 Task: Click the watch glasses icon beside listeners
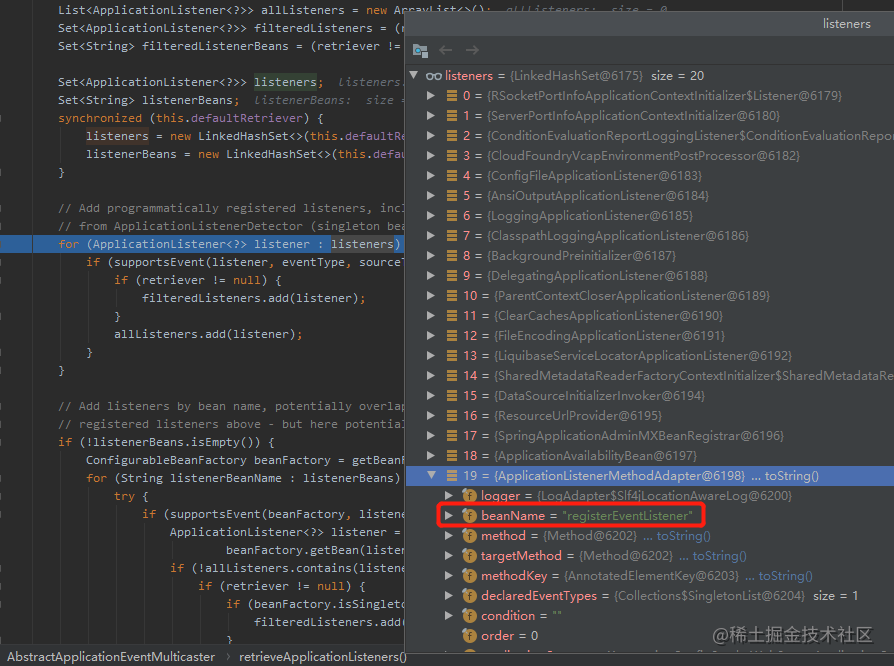tap(434, 76)
